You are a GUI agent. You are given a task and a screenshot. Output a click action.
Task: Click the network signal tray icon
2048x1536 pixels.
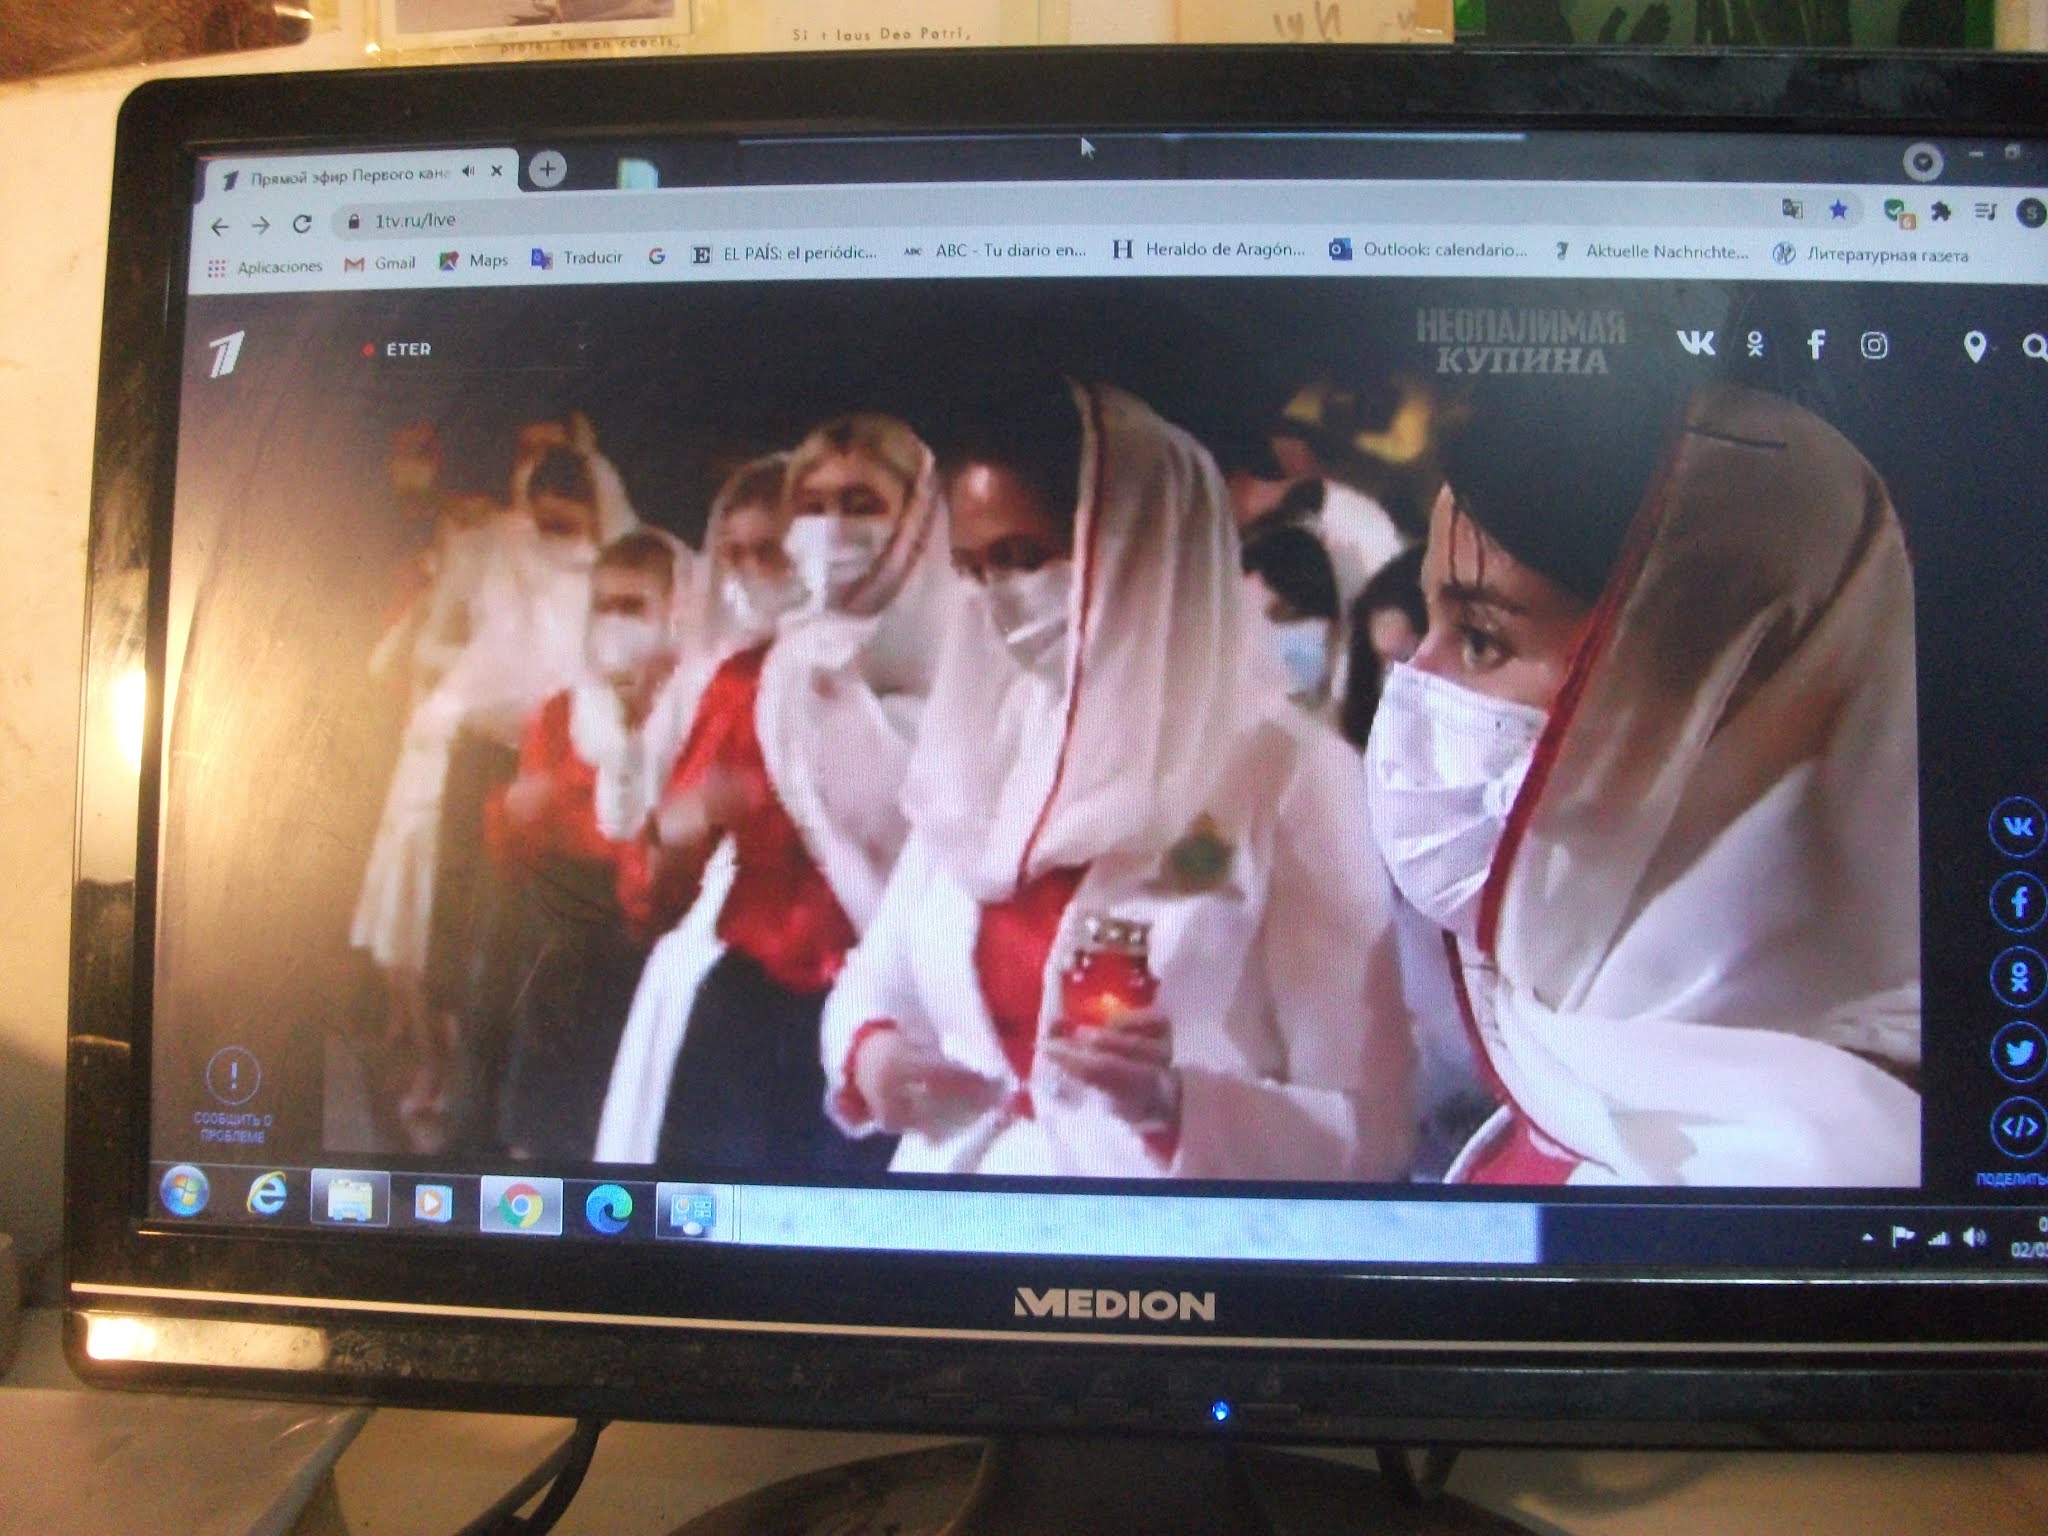tap(1939, 1239)
